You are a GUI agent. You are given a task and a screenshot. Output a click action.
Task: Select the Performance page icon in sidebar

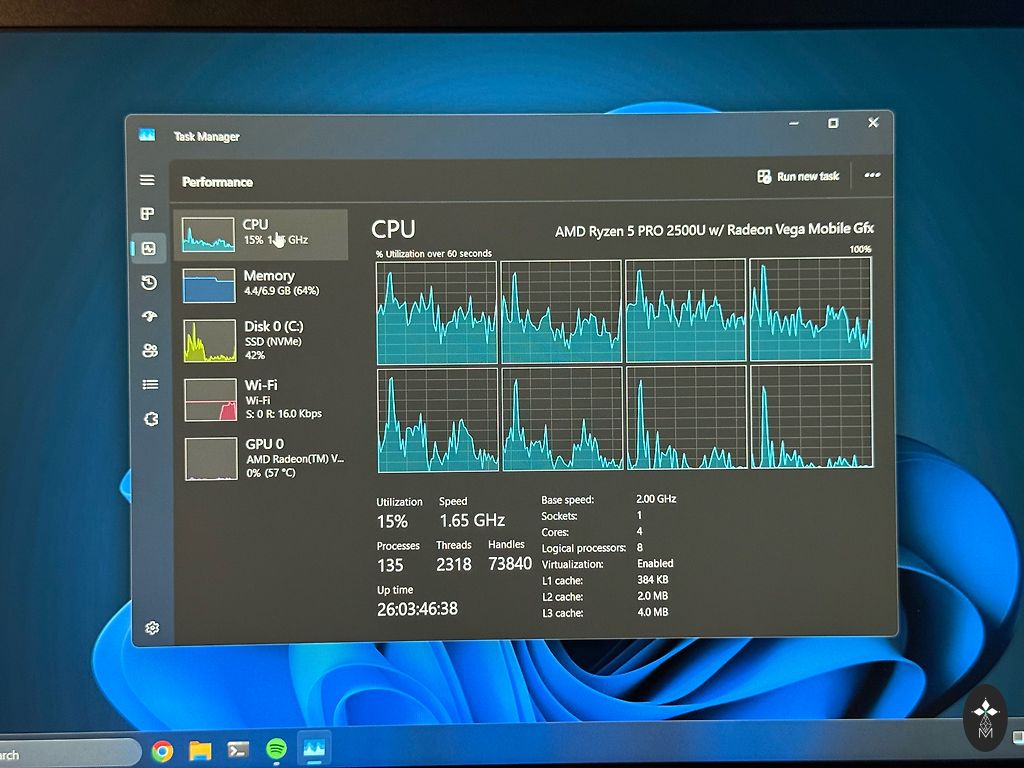click(x=148, y=249)
